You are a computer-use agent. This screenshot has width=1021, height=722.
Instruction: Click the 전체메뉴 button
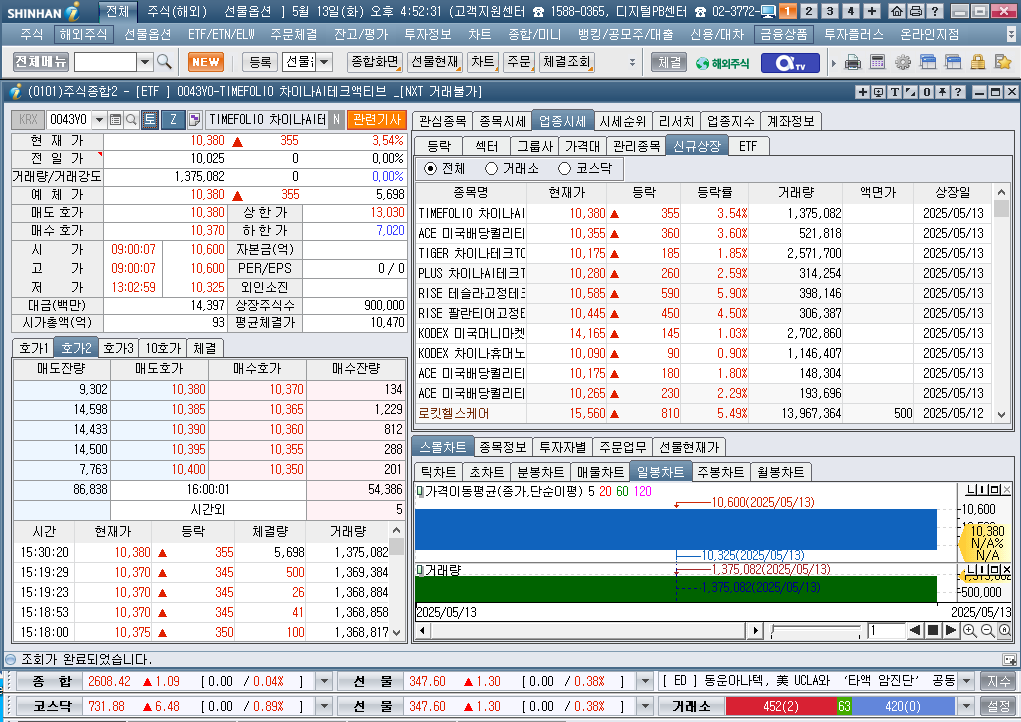click(40, 62)
